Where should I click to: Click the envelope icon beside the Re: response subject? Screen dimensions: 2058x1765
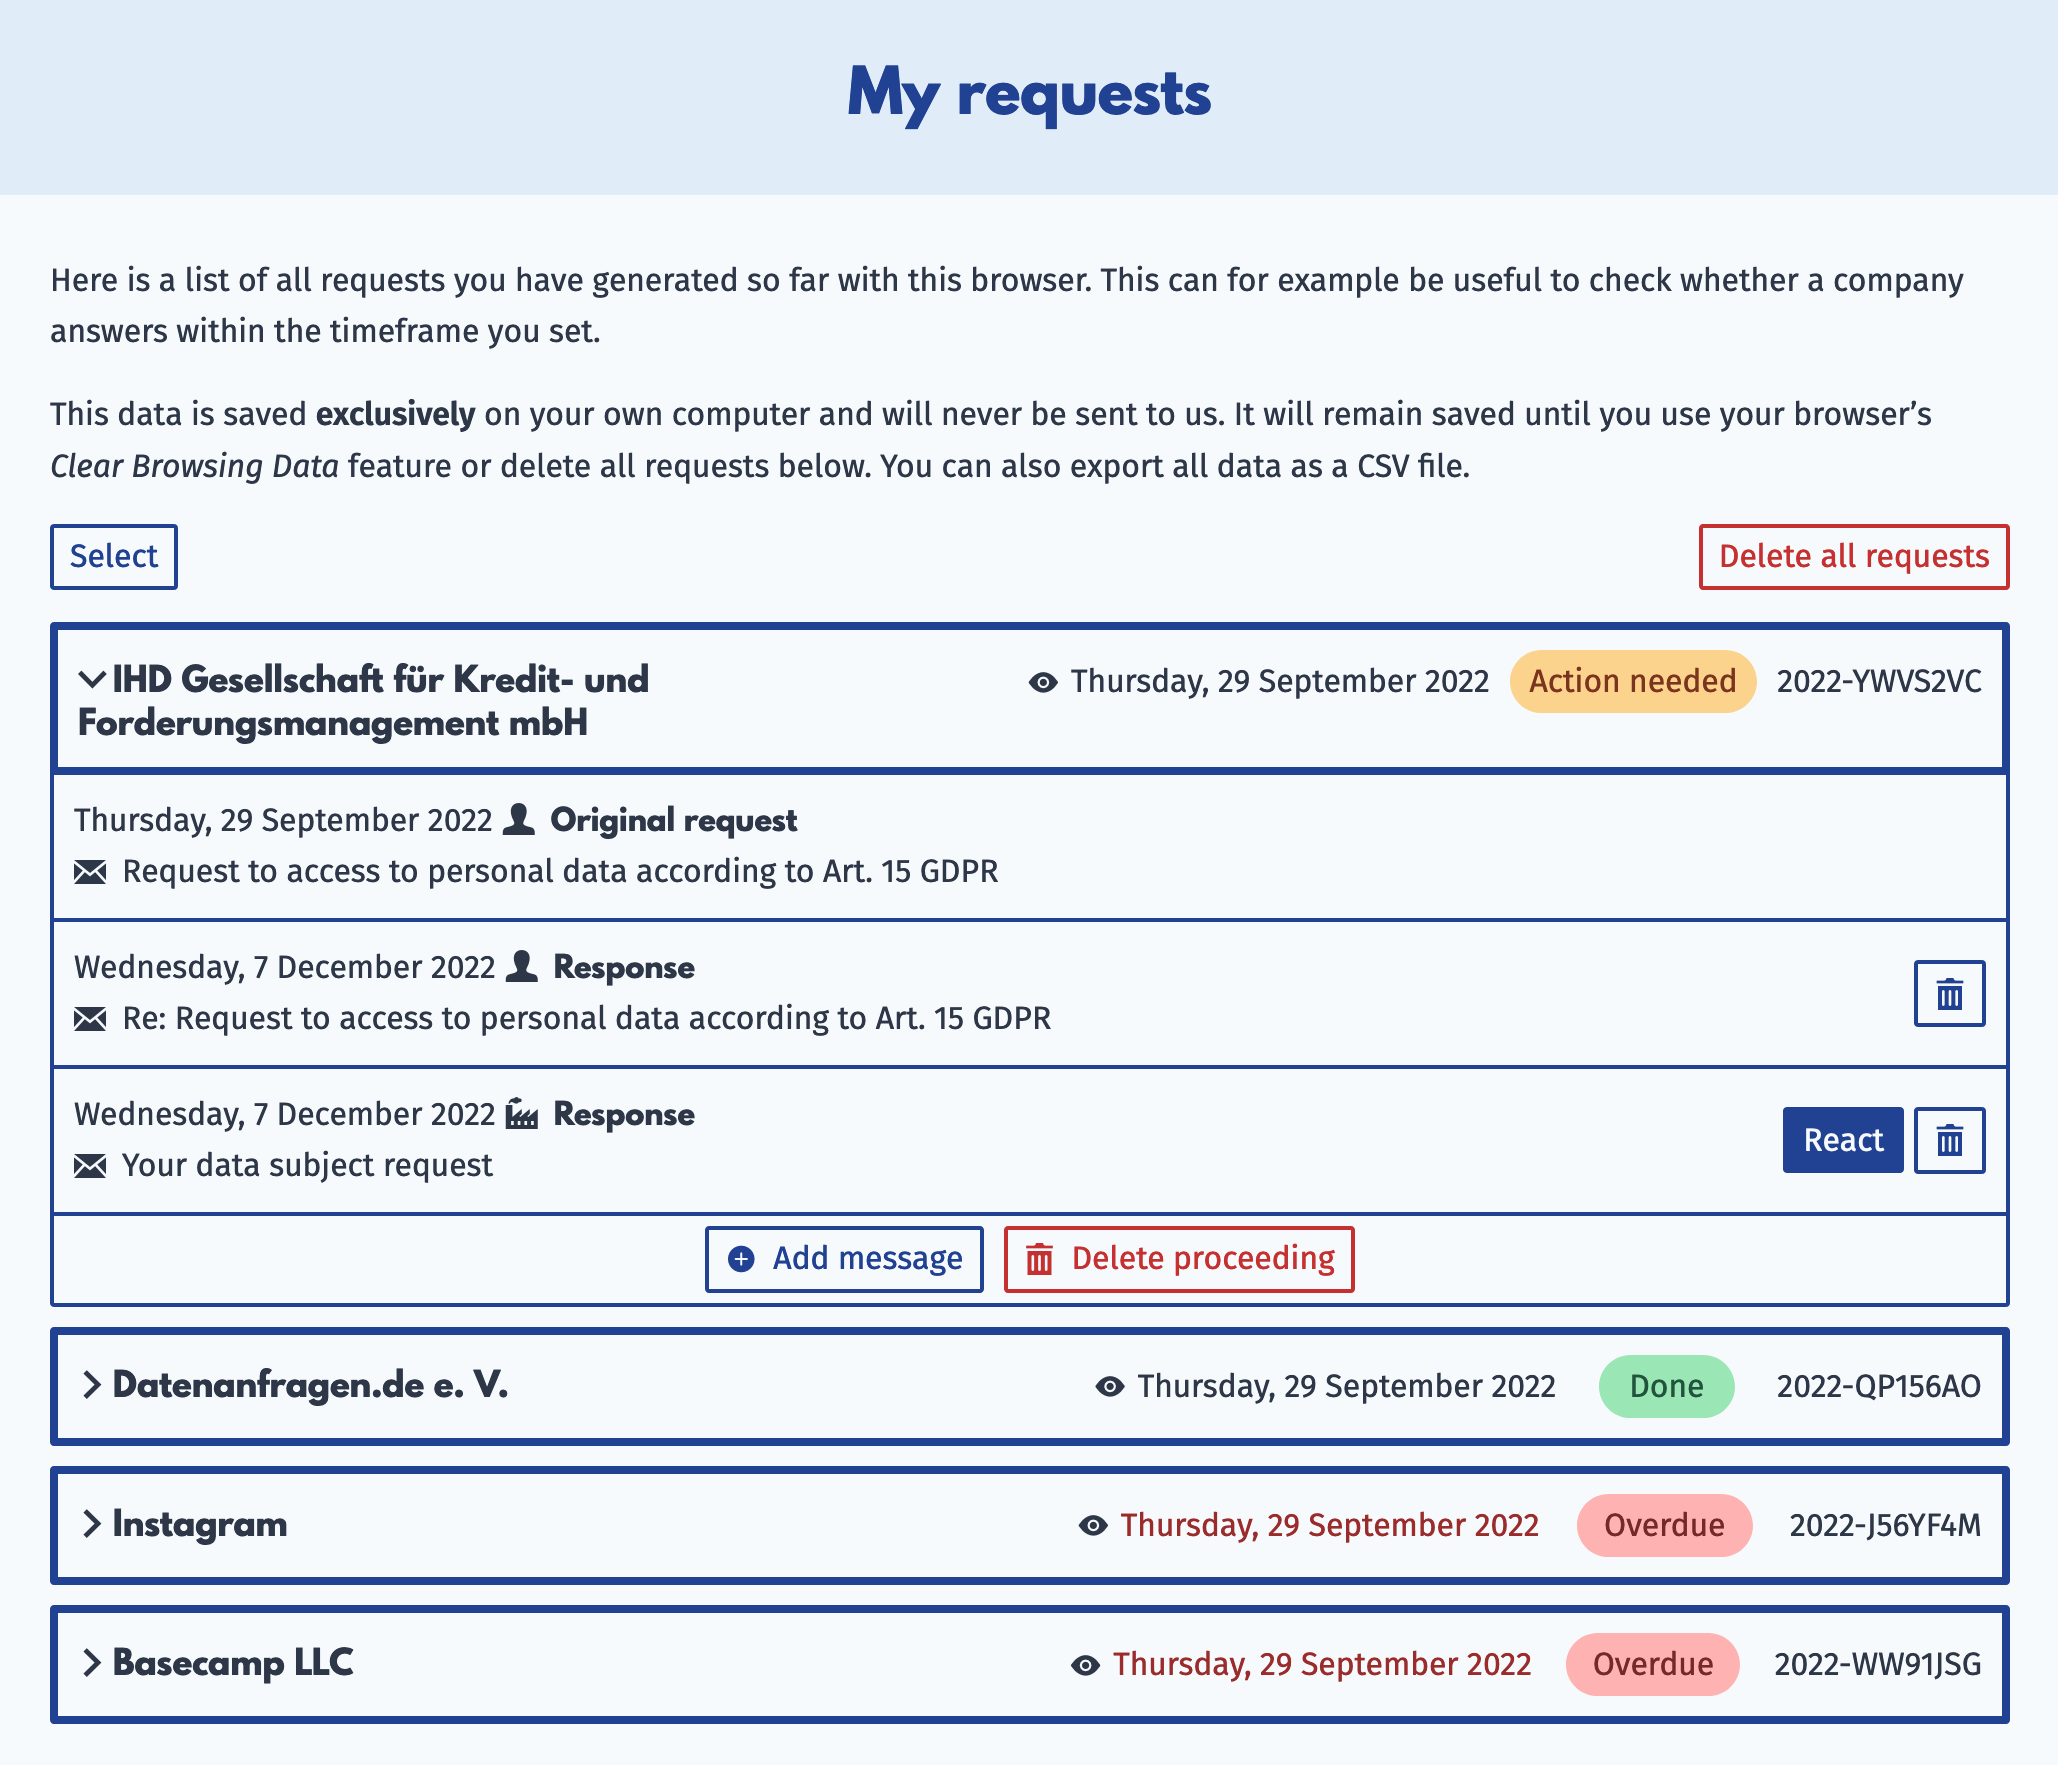(x=90, y=1018)
